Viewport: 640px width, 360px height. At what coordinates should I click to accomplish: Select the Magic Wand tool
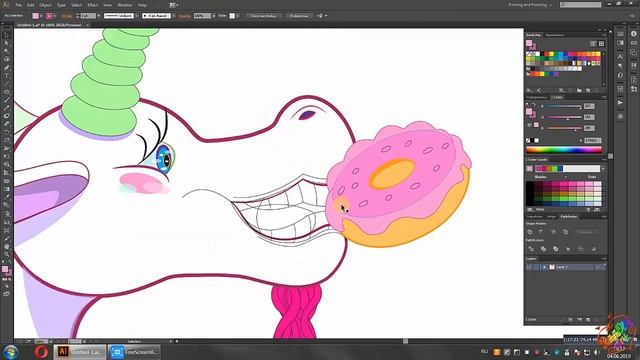point(7,51)
